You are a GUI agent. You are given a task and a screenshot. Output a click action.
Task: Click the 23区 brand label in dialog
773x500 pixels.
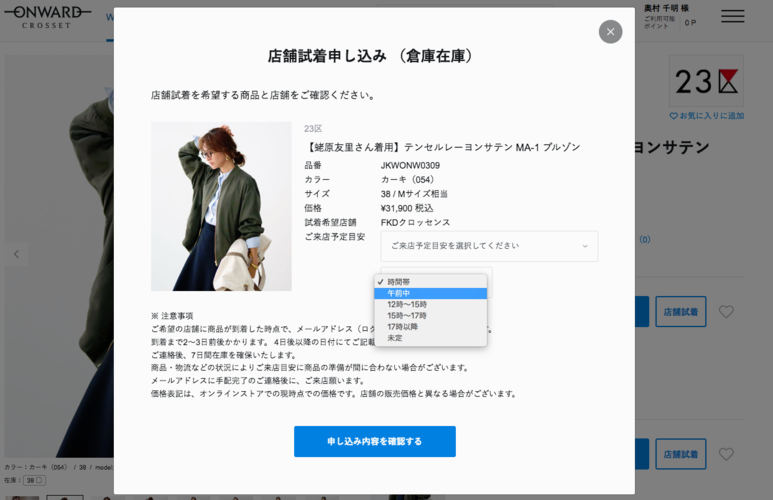click(313, 129)
